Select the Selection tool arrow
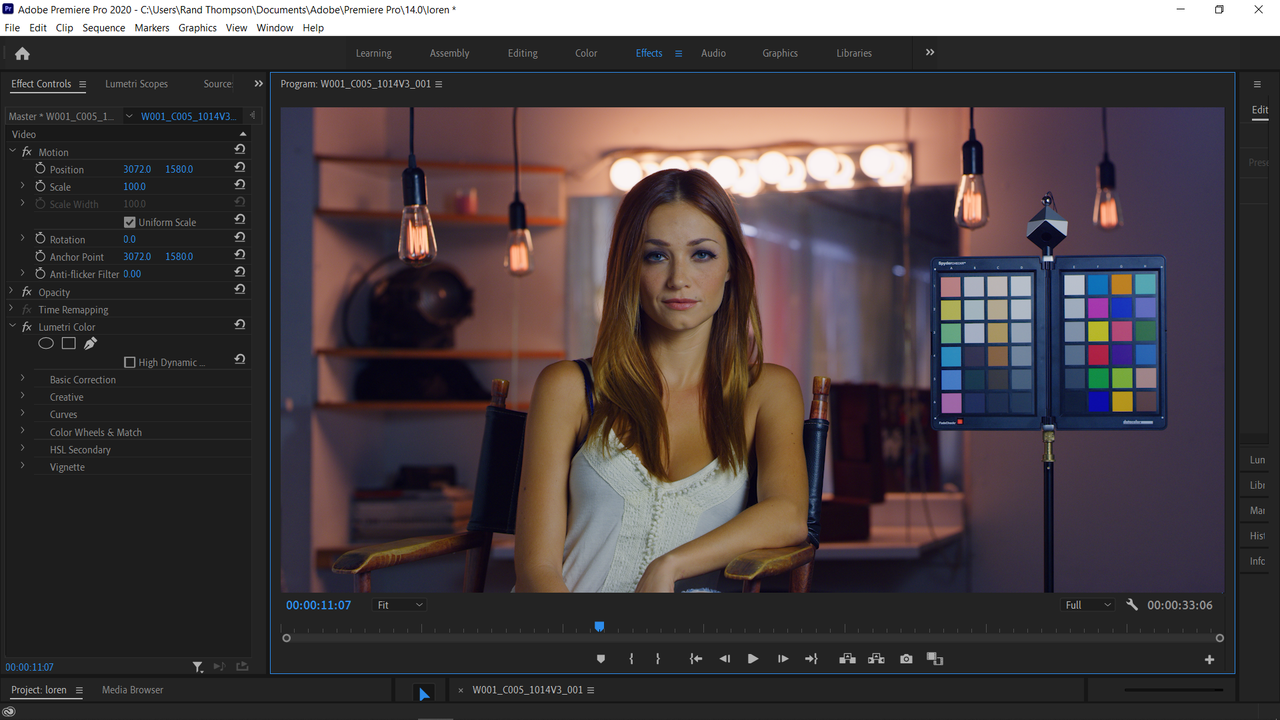Viewport: 1280px width, 720px height. point(423,694)
